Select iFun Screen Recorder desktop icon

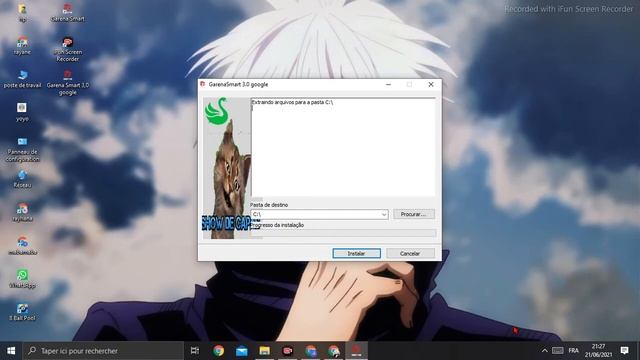(67, 49)
